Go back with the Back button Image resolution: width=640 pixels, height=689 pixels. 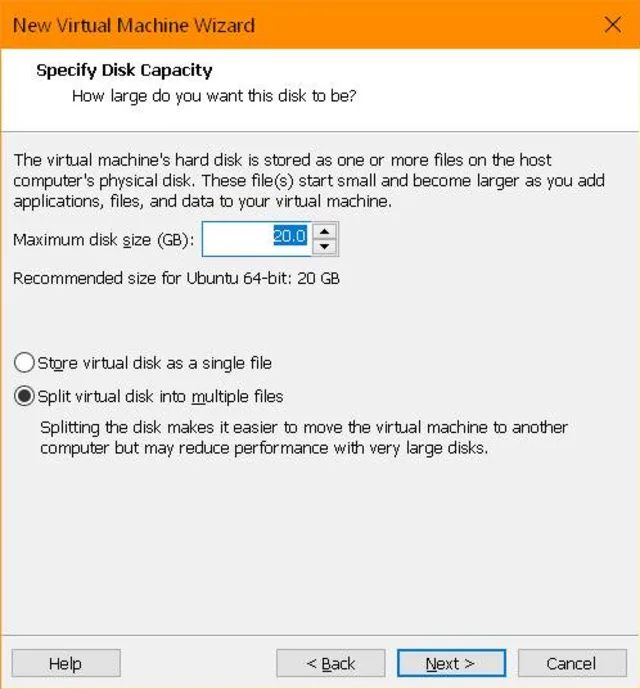330,663
